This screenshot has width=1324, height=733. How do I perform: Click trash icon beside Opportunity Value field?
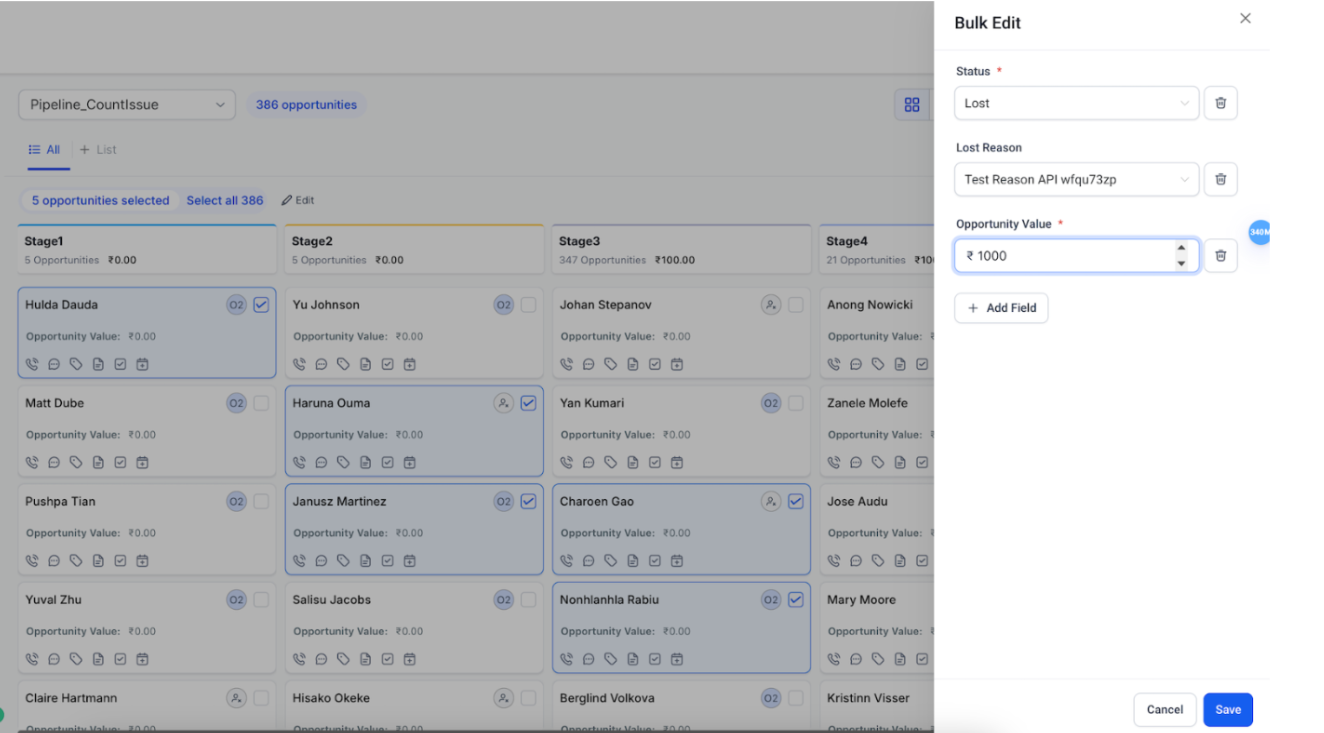point(1220,256)
